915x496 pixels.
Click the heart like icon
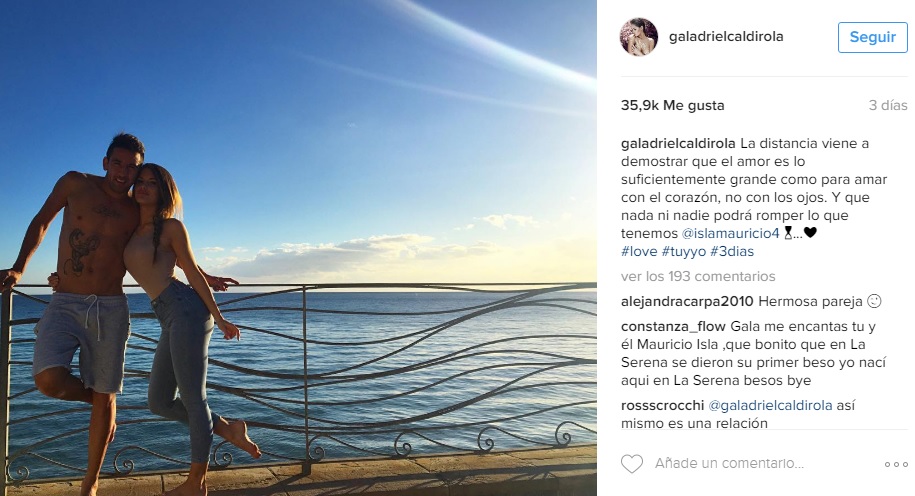[x=631, y=464]
